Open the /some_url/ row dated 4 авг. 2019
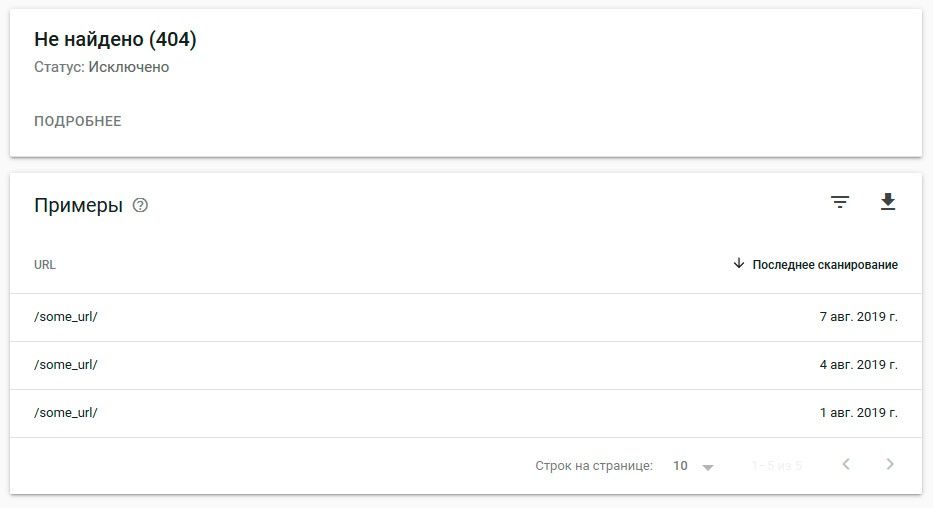Viewport: 933px width, 508px height. pos(466,365)
